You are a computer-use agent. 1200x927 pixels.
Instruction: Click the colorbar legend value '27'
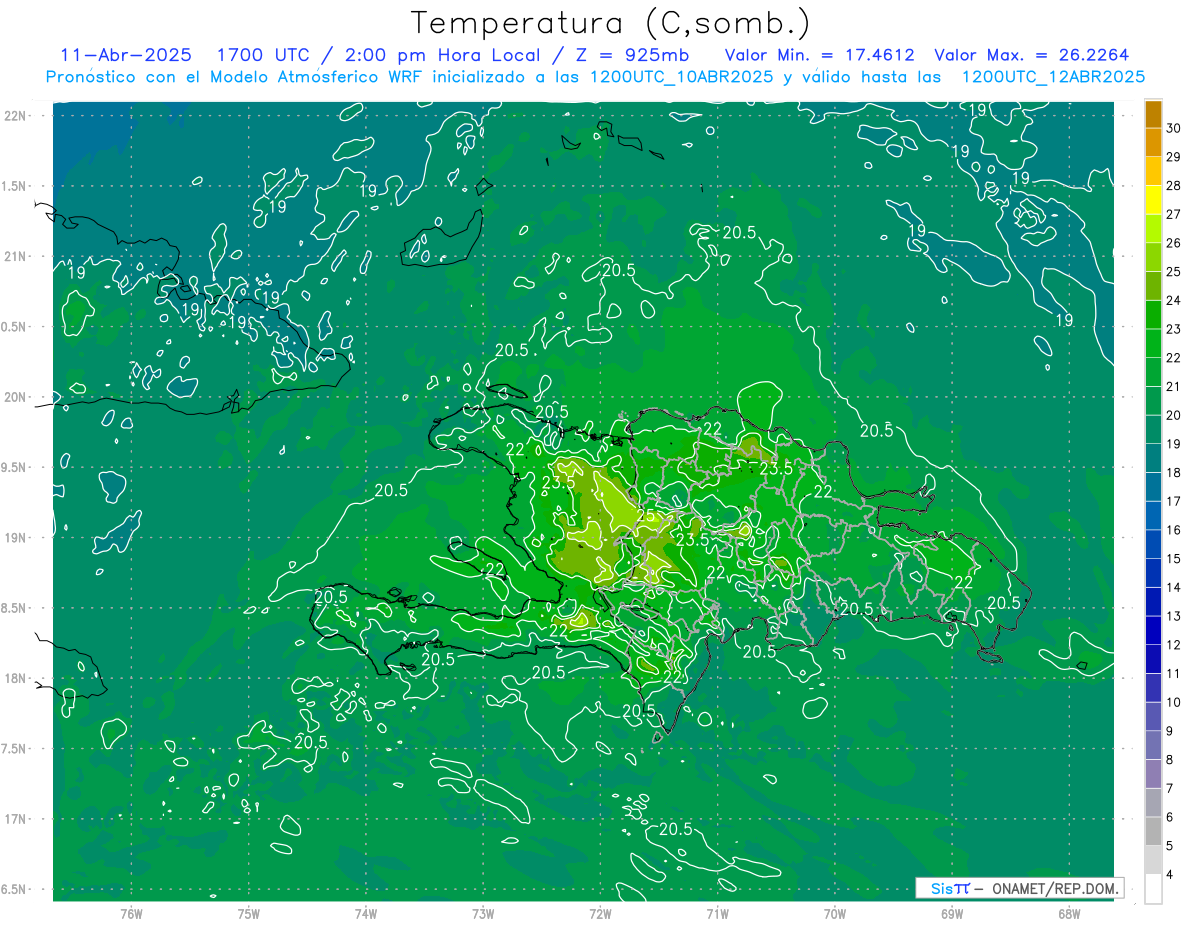pyautogui.click(x=1174, y=214)
